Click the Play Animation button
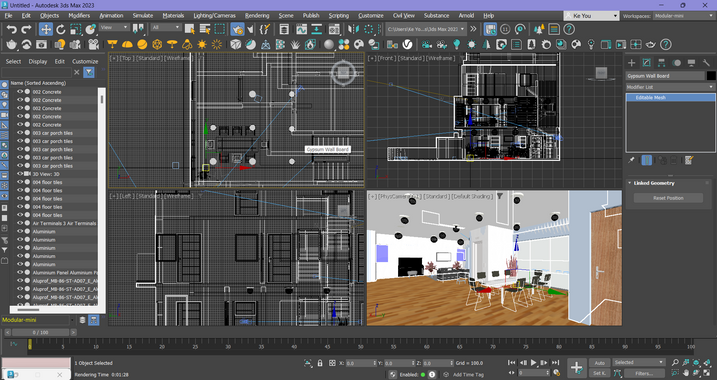 (x=534, y=363)
